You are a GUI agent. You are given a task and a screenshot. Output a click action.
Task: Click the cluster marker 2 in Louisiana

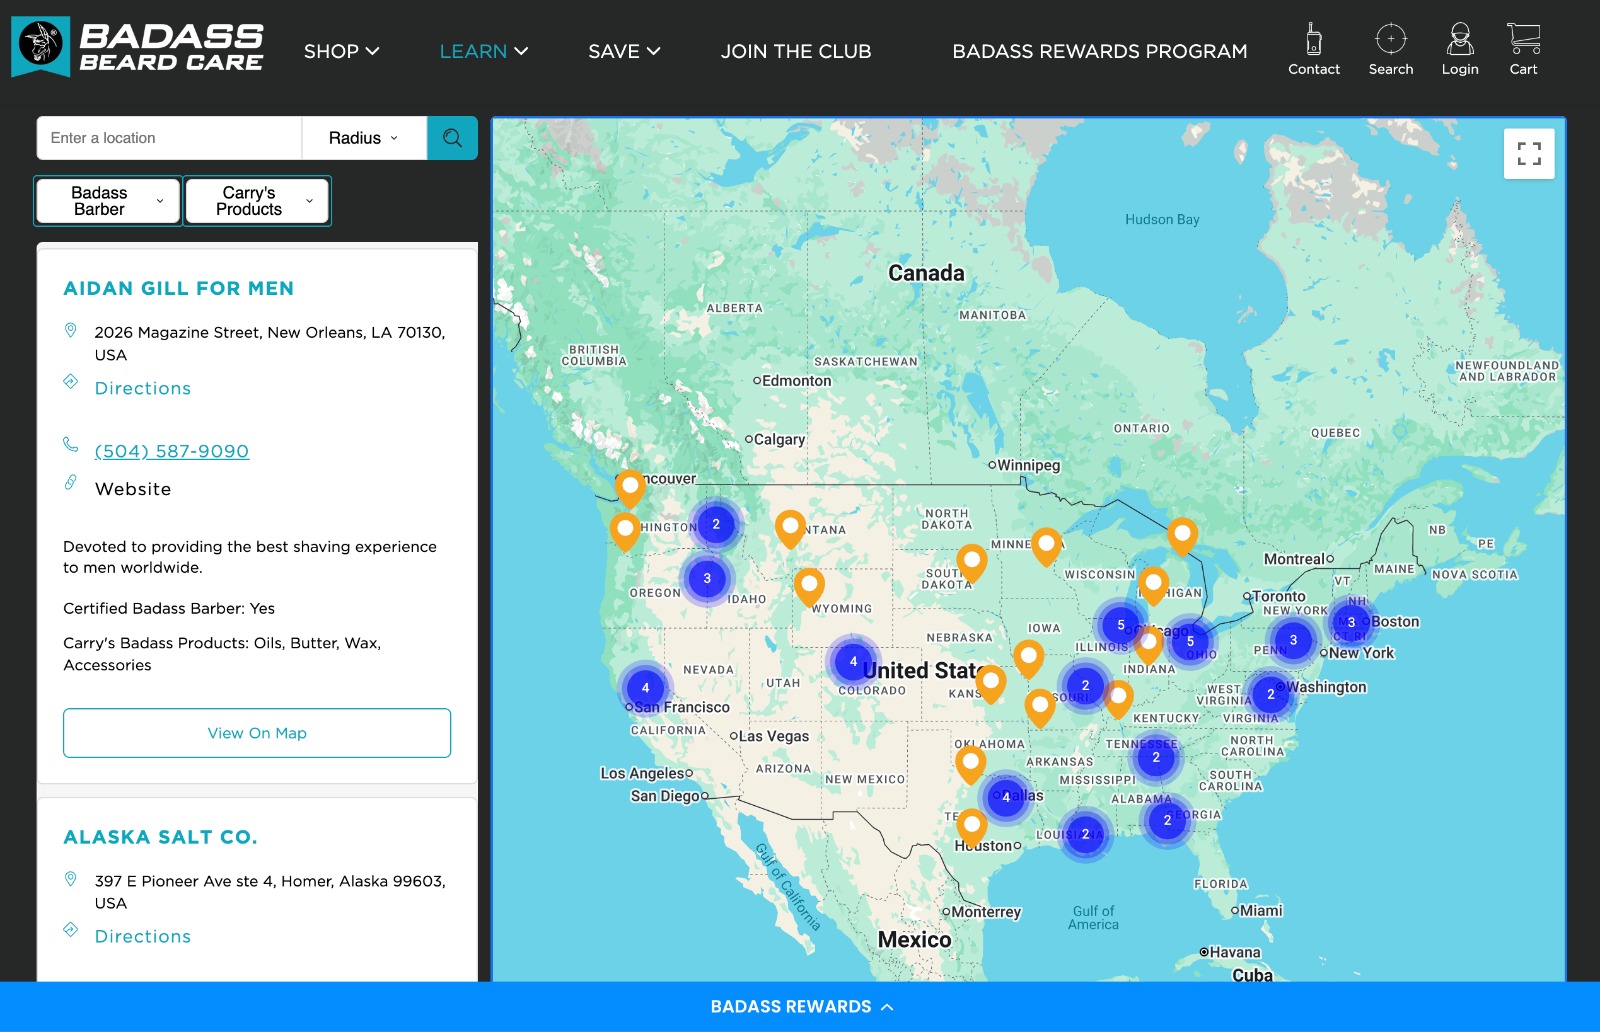pyautogui.click(x=1085, y=834)
